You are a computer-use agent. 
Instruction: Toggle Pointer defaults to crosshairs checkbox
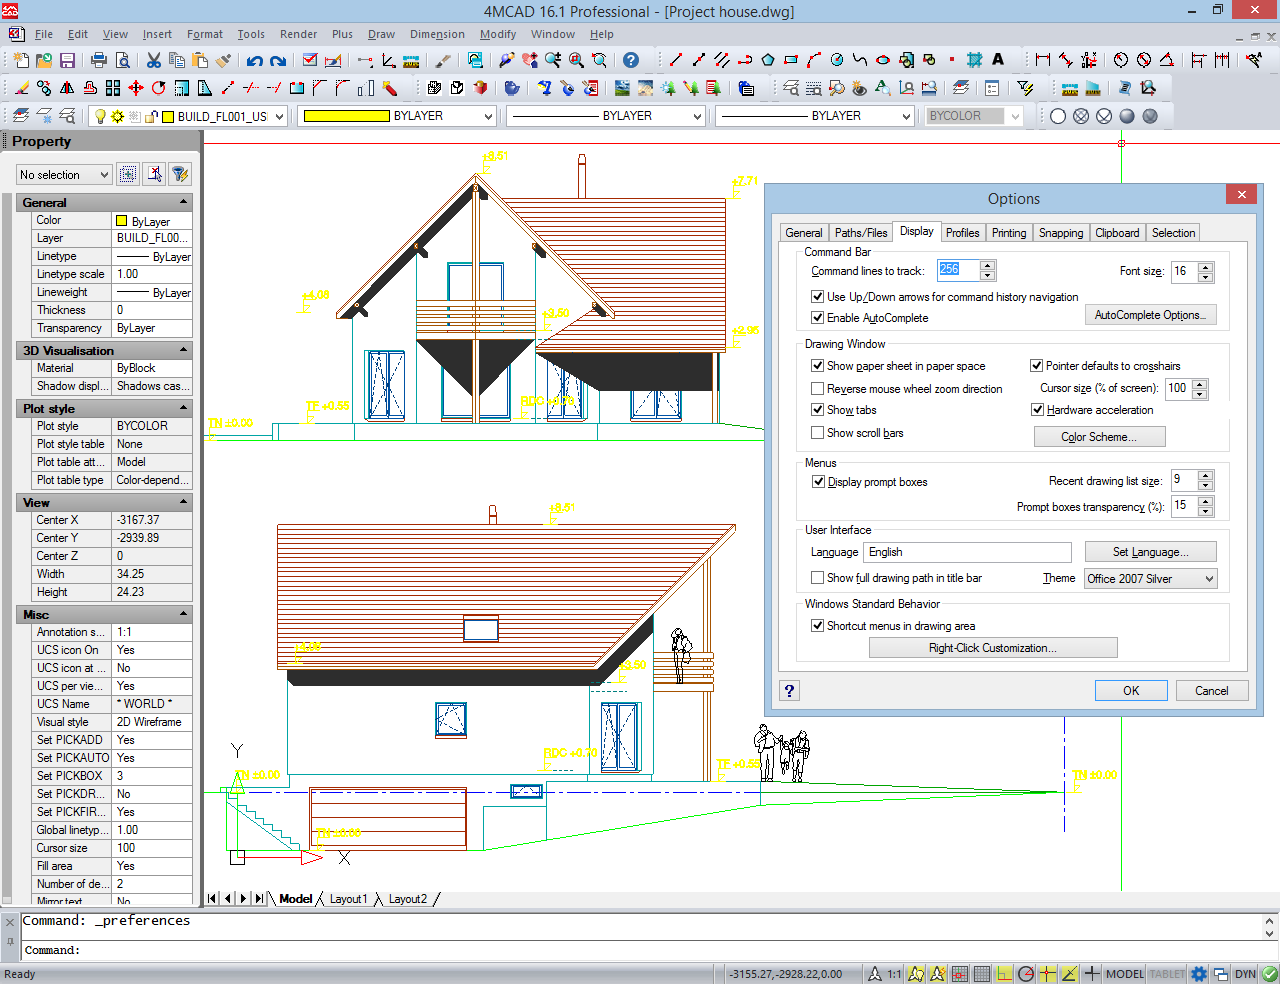(x=1037, y=366)
